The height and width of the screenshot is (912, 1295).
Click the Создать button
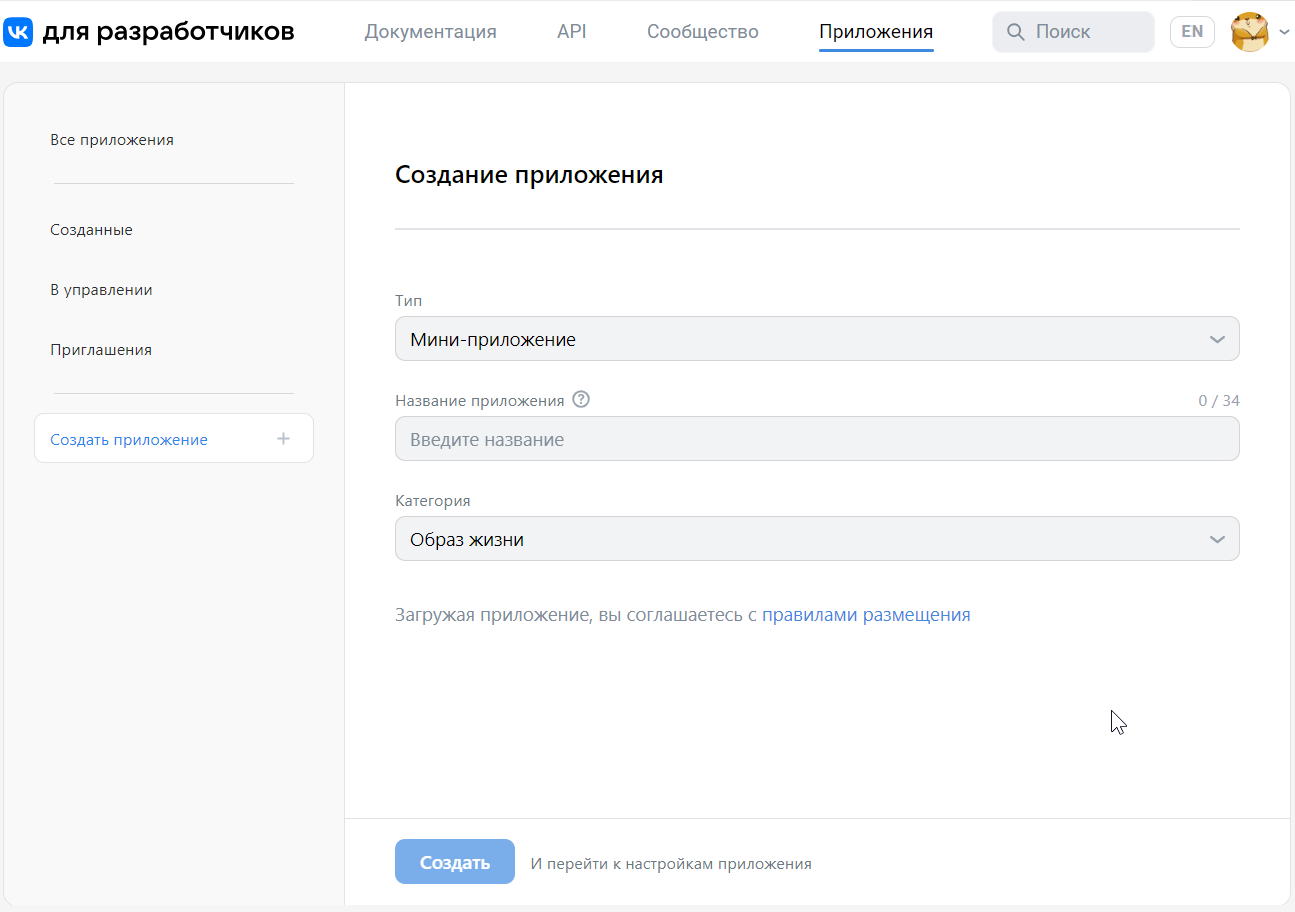[455, 861]
